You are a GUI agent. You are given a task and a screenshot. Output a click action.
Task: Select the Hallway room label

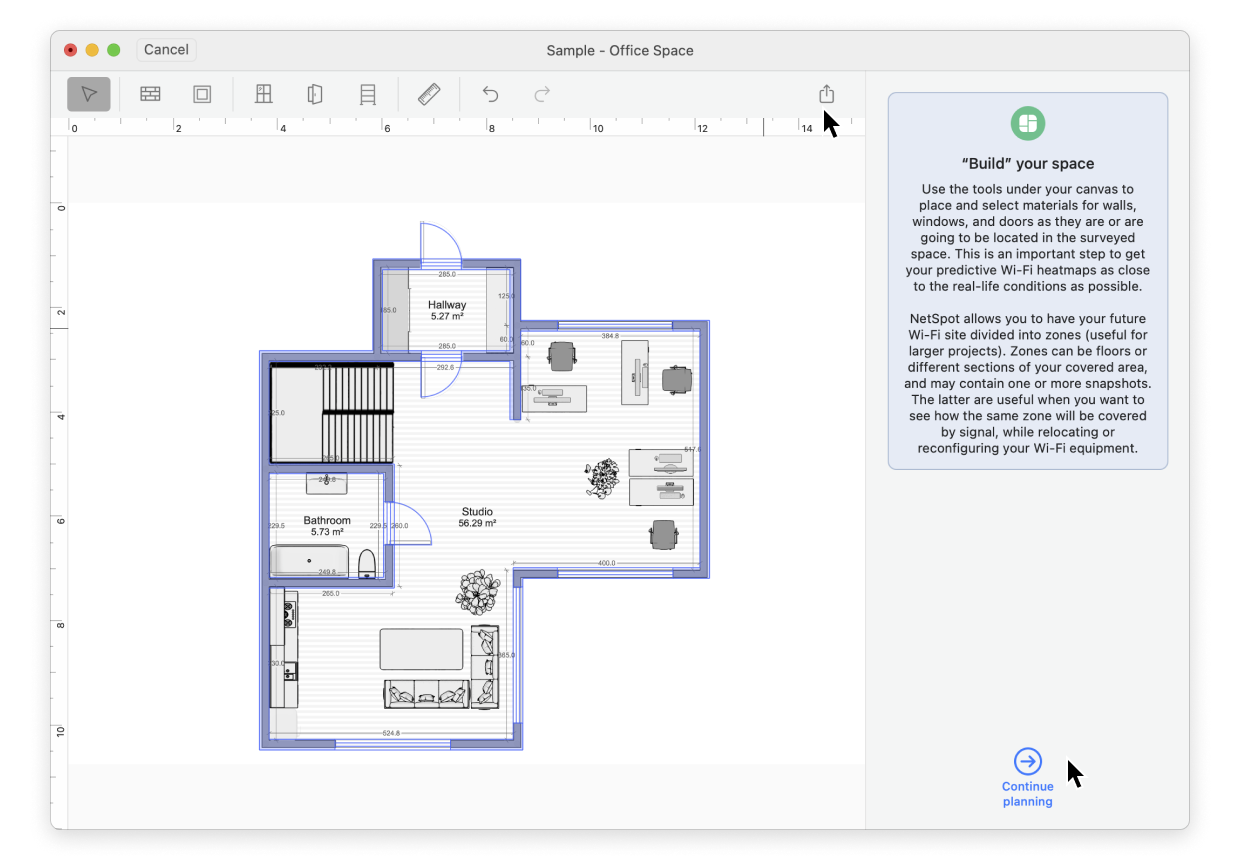(x=447, y=305)
